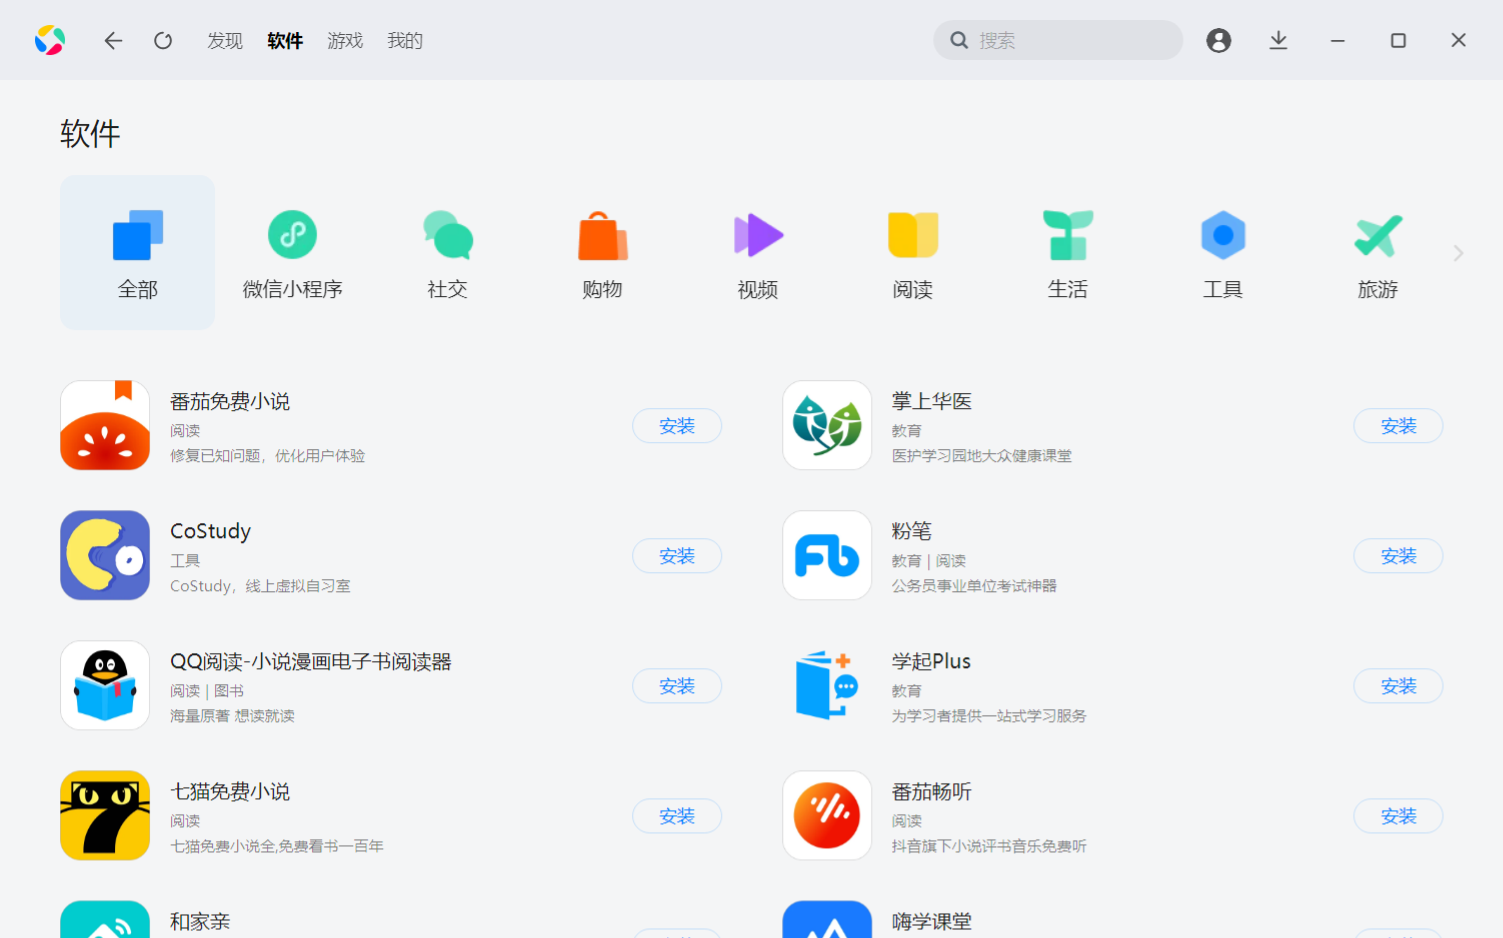Click the 七猫免费小说 app icon

point(105,815)
